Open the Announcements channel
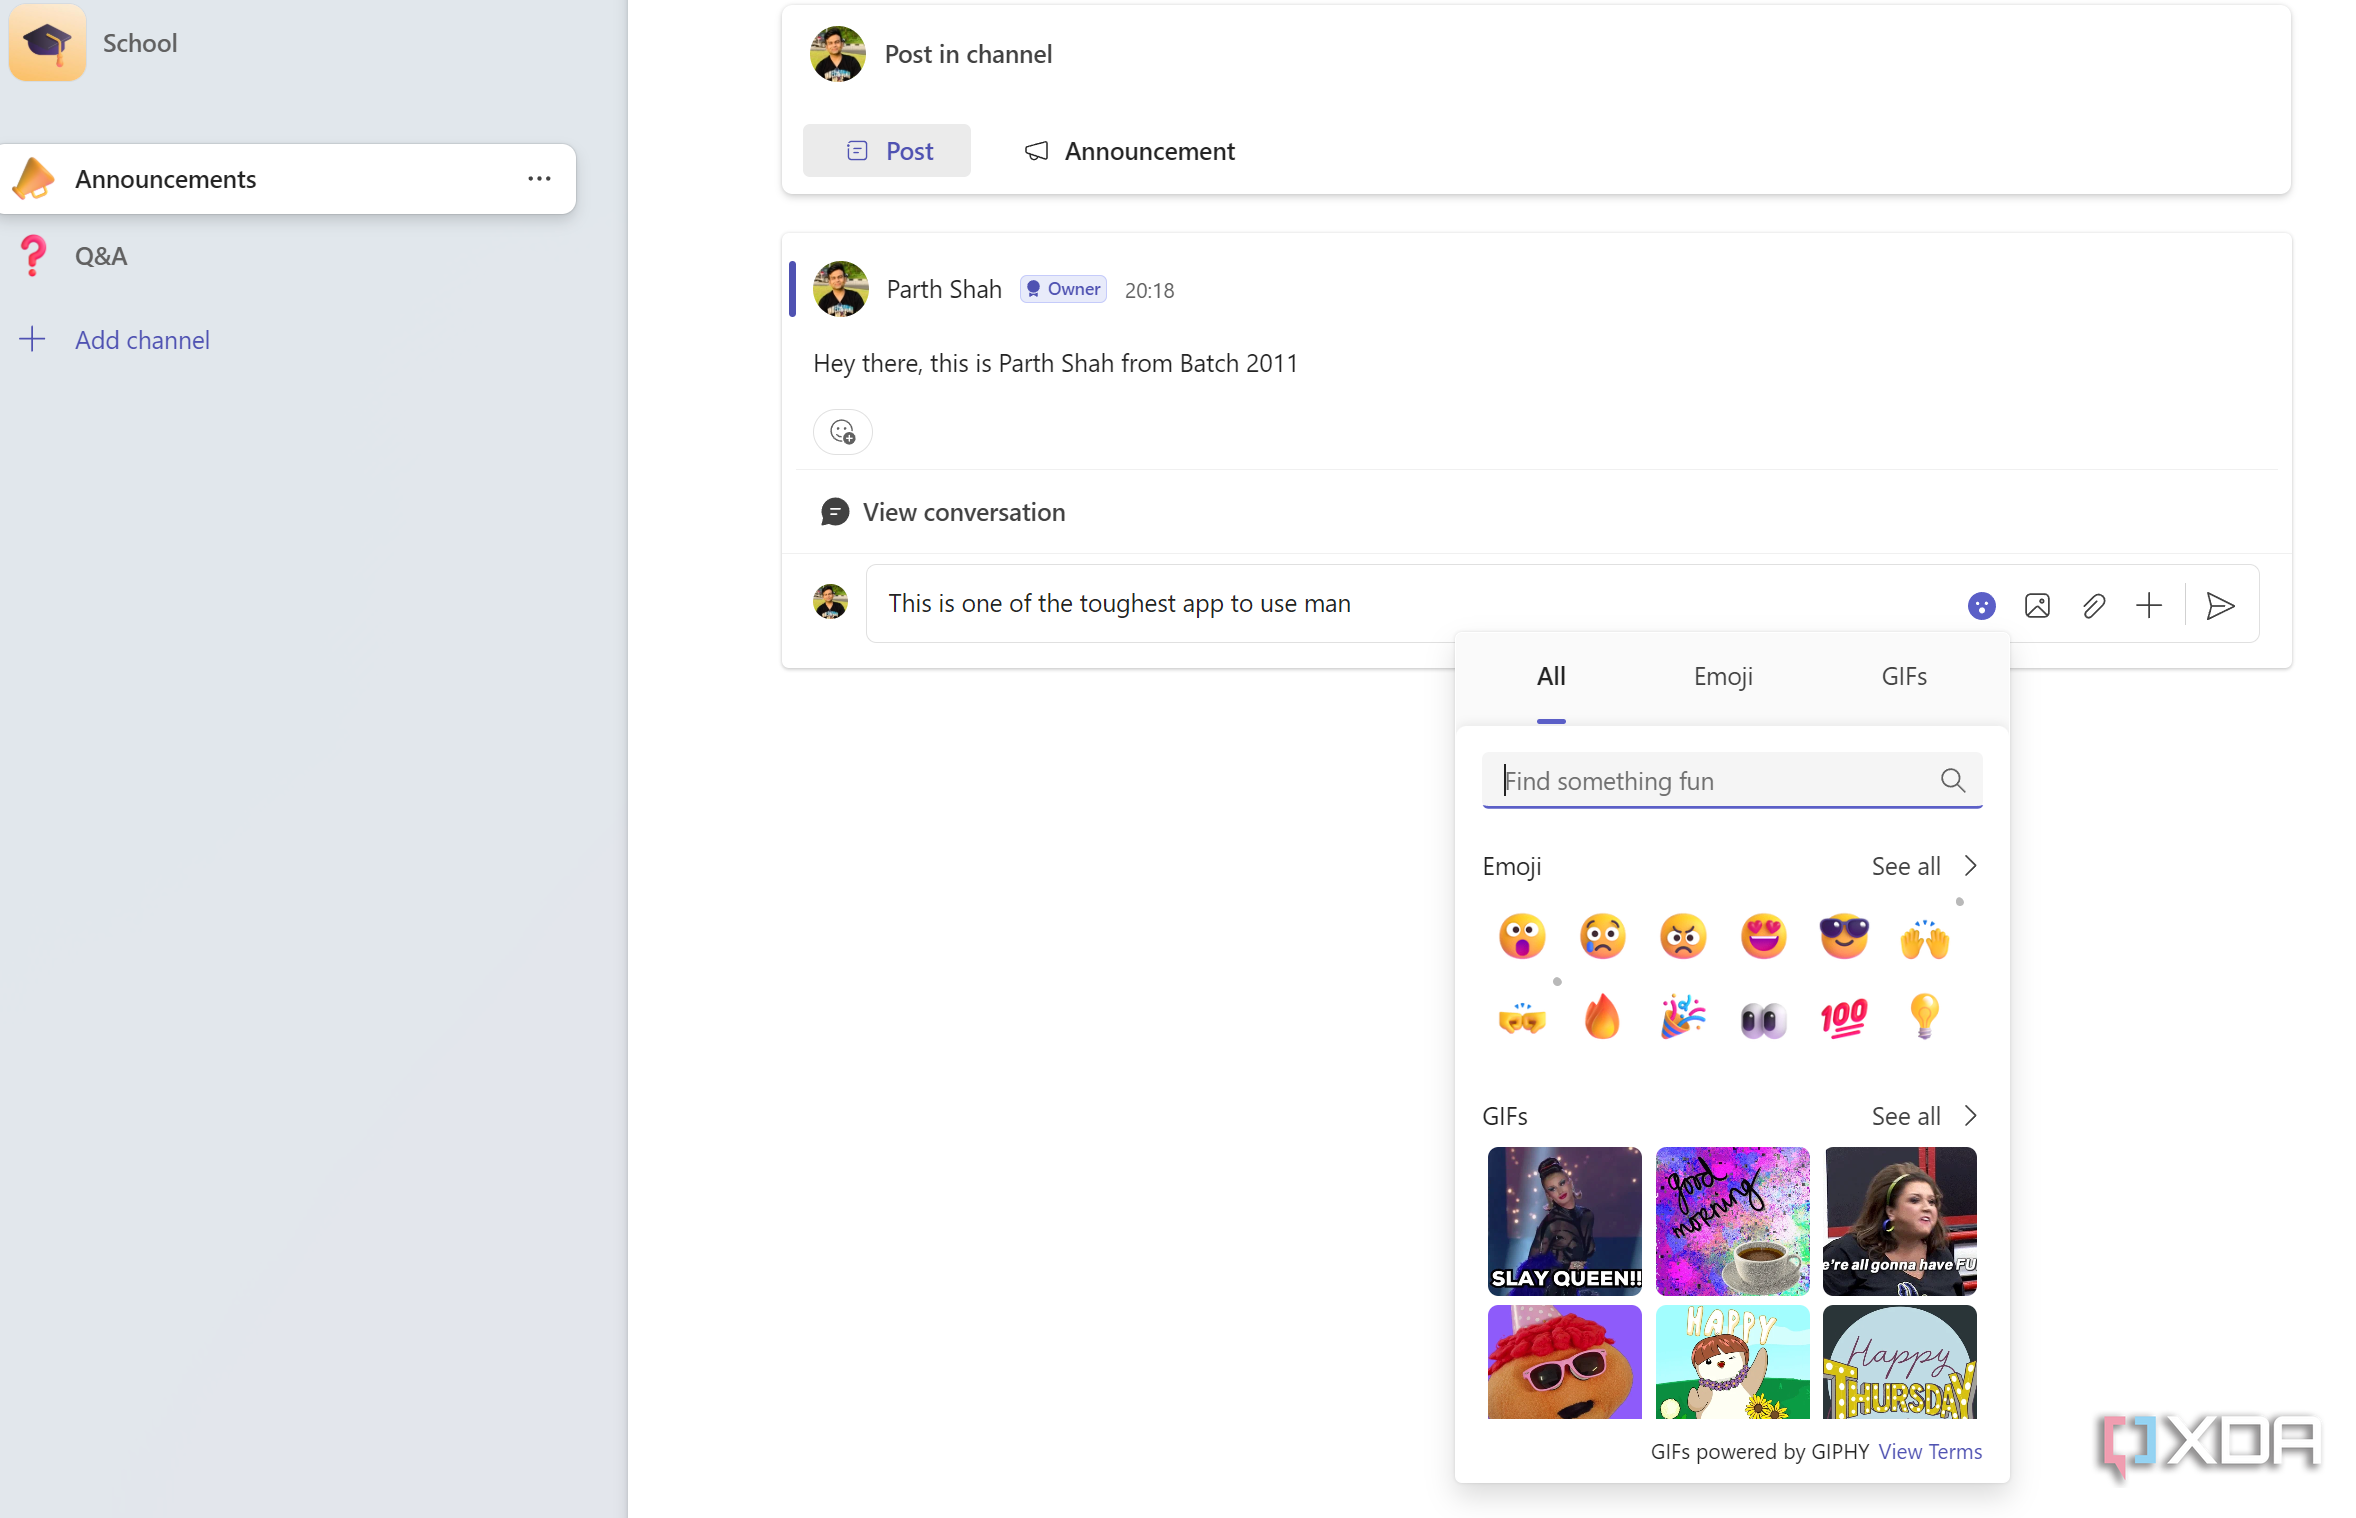The width and height of the screenshot is (2356, 1518). coord(288,179)
